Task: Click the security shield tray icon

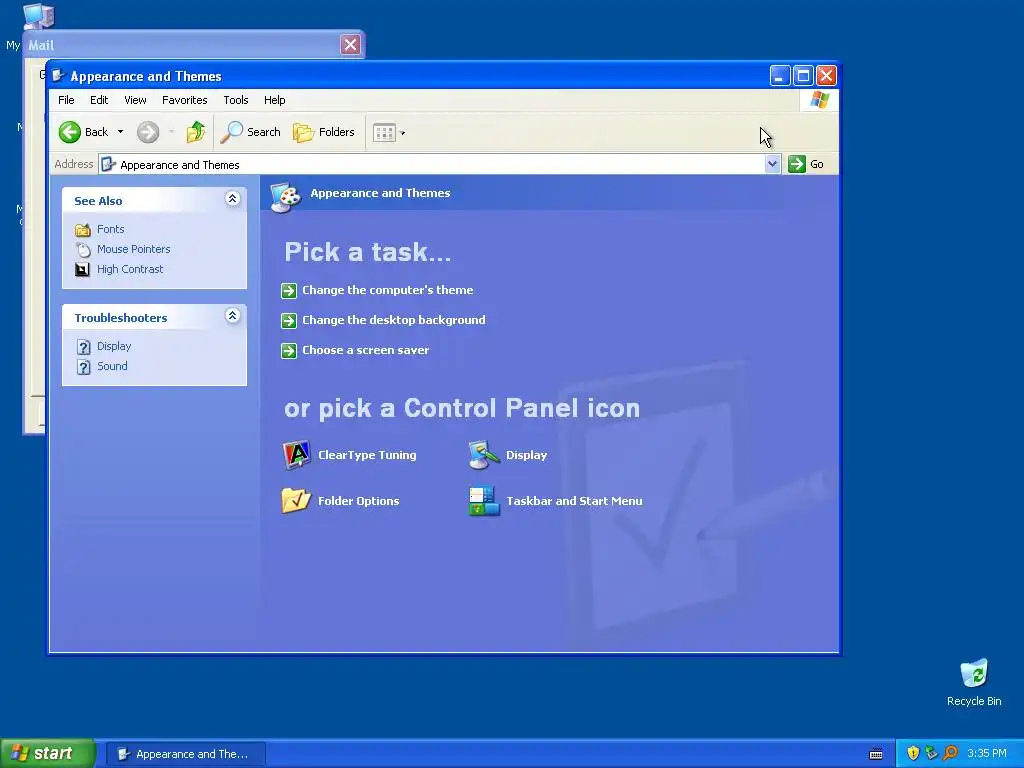Action: pos(913,753)
